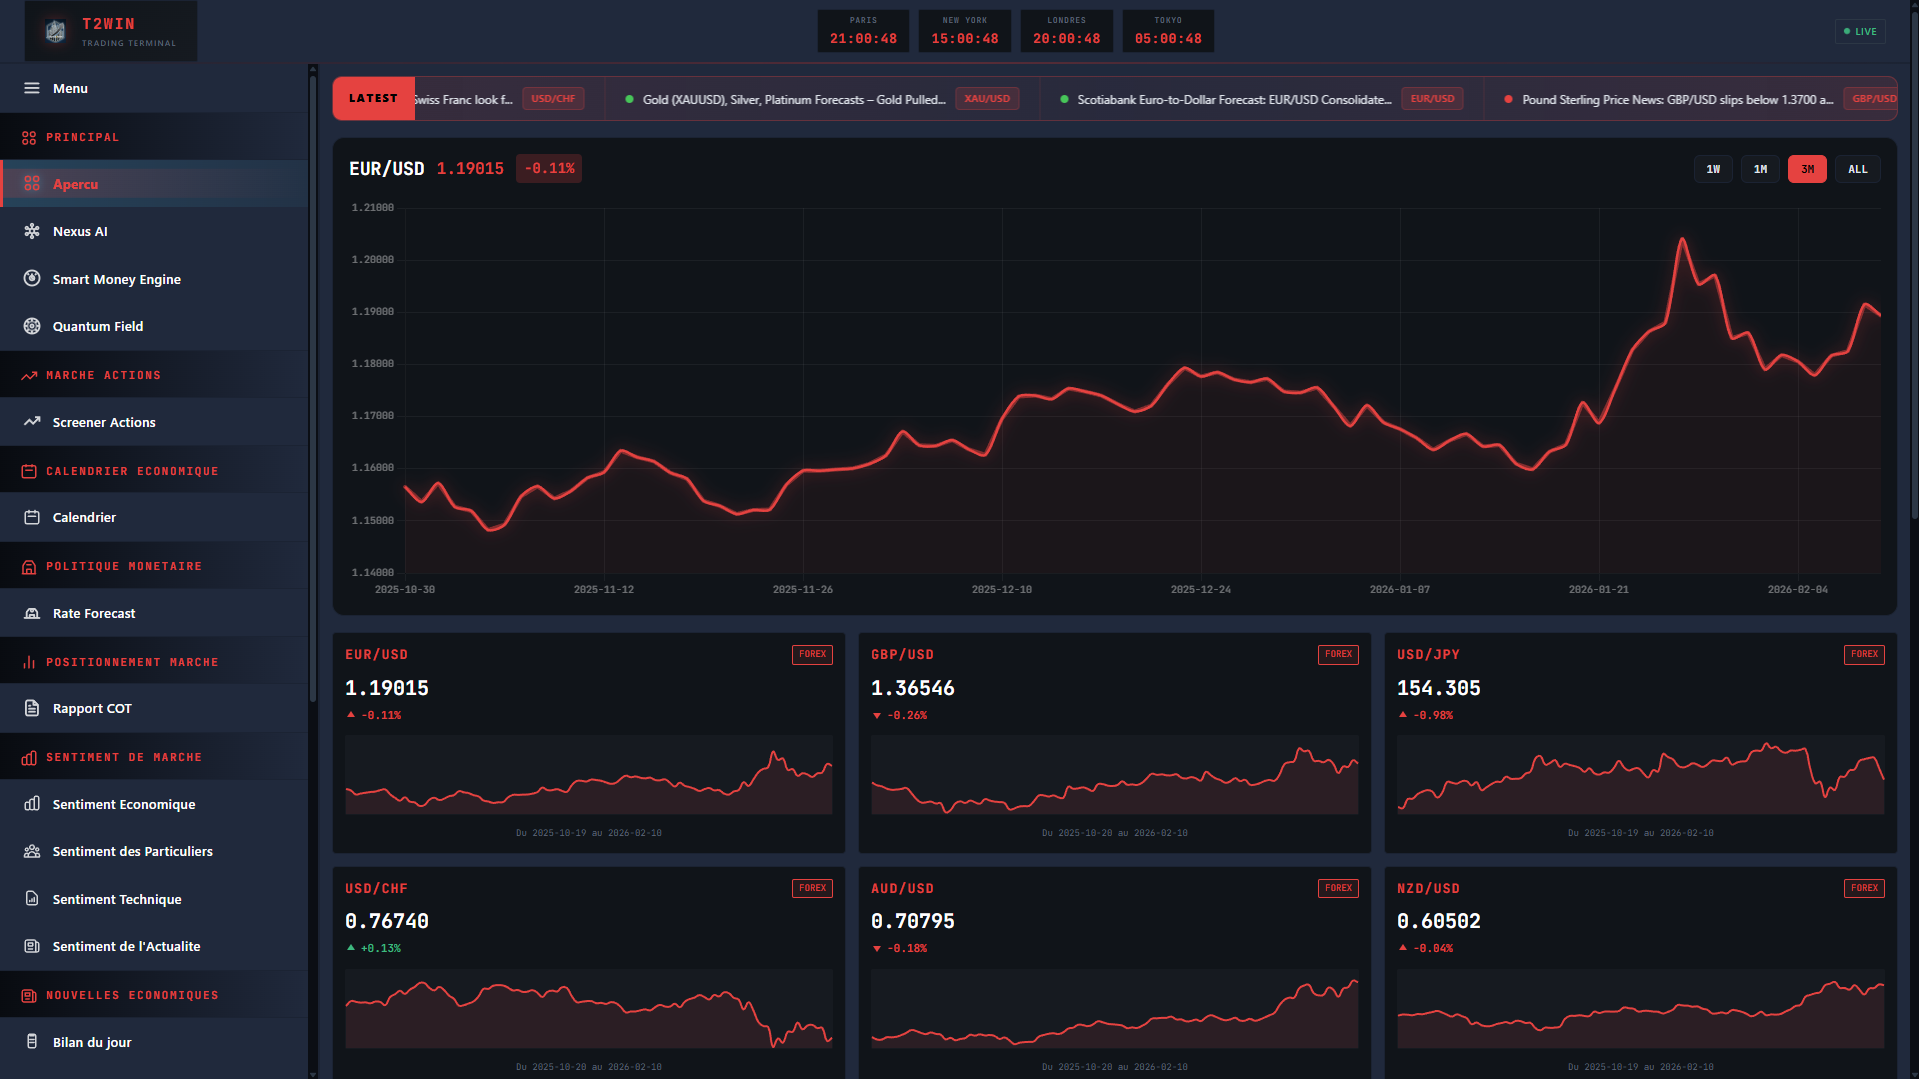Image resolution: width=1919 pixels, height=1079 pixels.
Task: Open Sentiment Economique menu item
Action: click(x=124, y=804)
